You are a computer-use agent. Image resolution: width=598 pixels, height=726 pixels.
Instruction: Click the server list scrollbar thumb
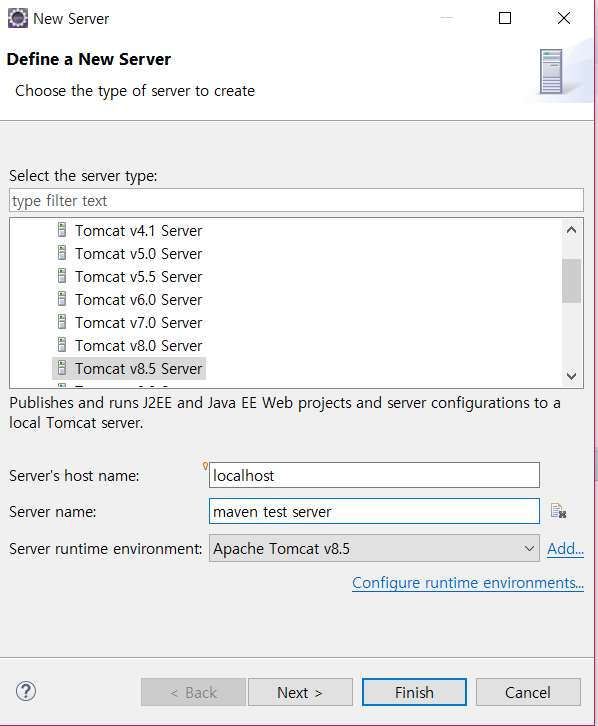[572, 281]
